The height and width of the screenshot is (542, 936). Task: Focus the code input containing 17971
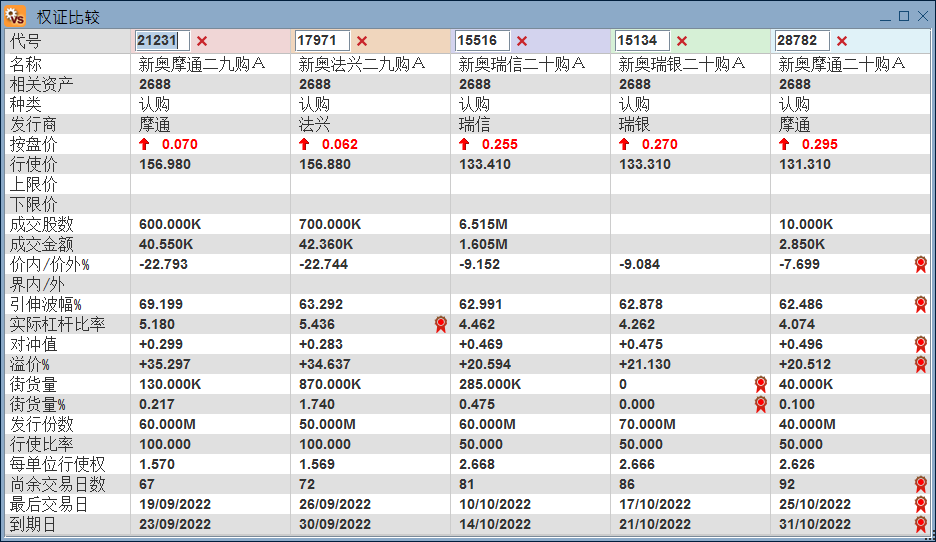pos(322,41)
